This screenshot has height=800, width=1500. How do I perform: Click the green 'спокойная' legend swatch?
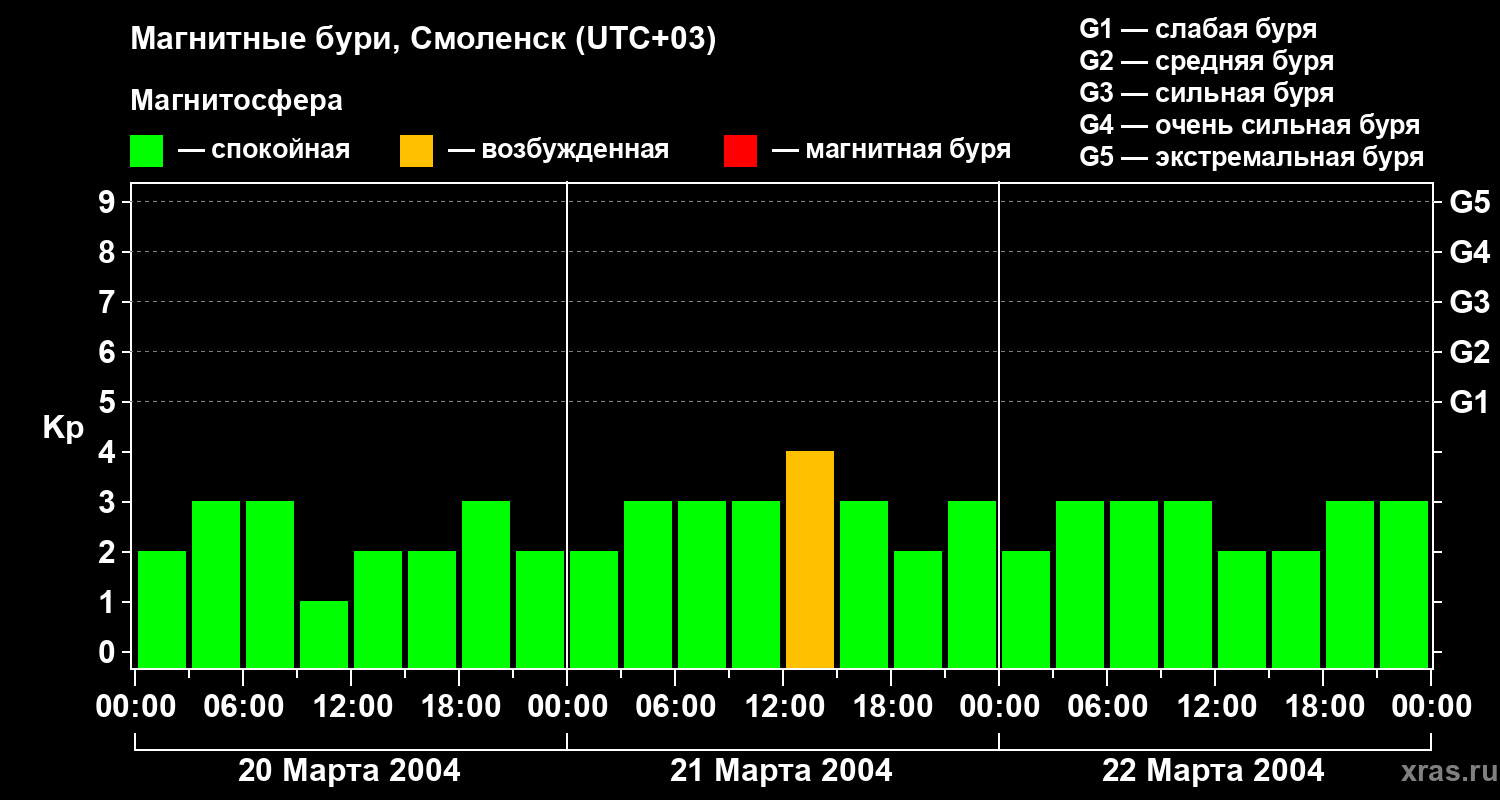(x=146, y=151)
